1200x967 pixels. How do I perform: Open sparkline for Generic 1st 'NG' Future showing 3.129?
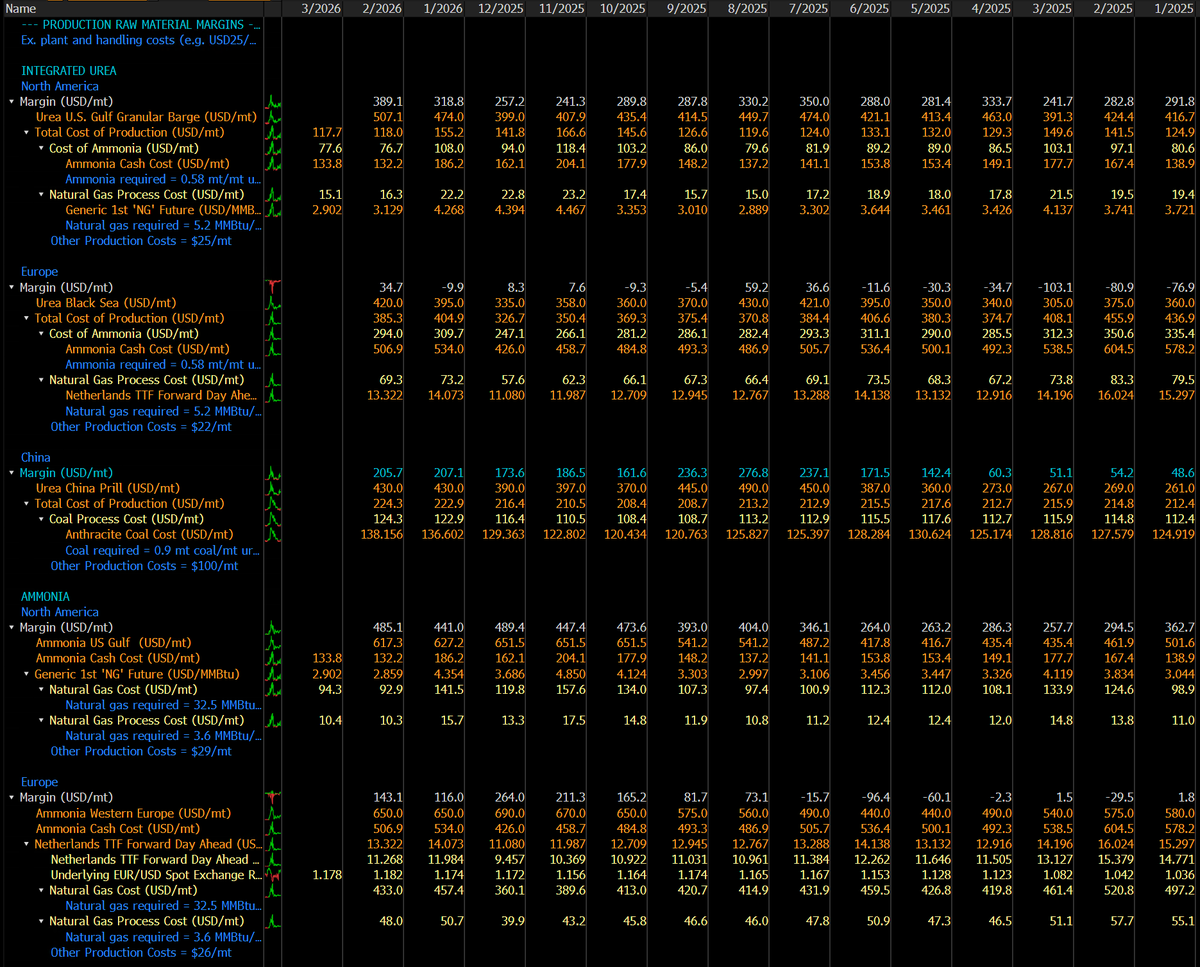[273, 210]
